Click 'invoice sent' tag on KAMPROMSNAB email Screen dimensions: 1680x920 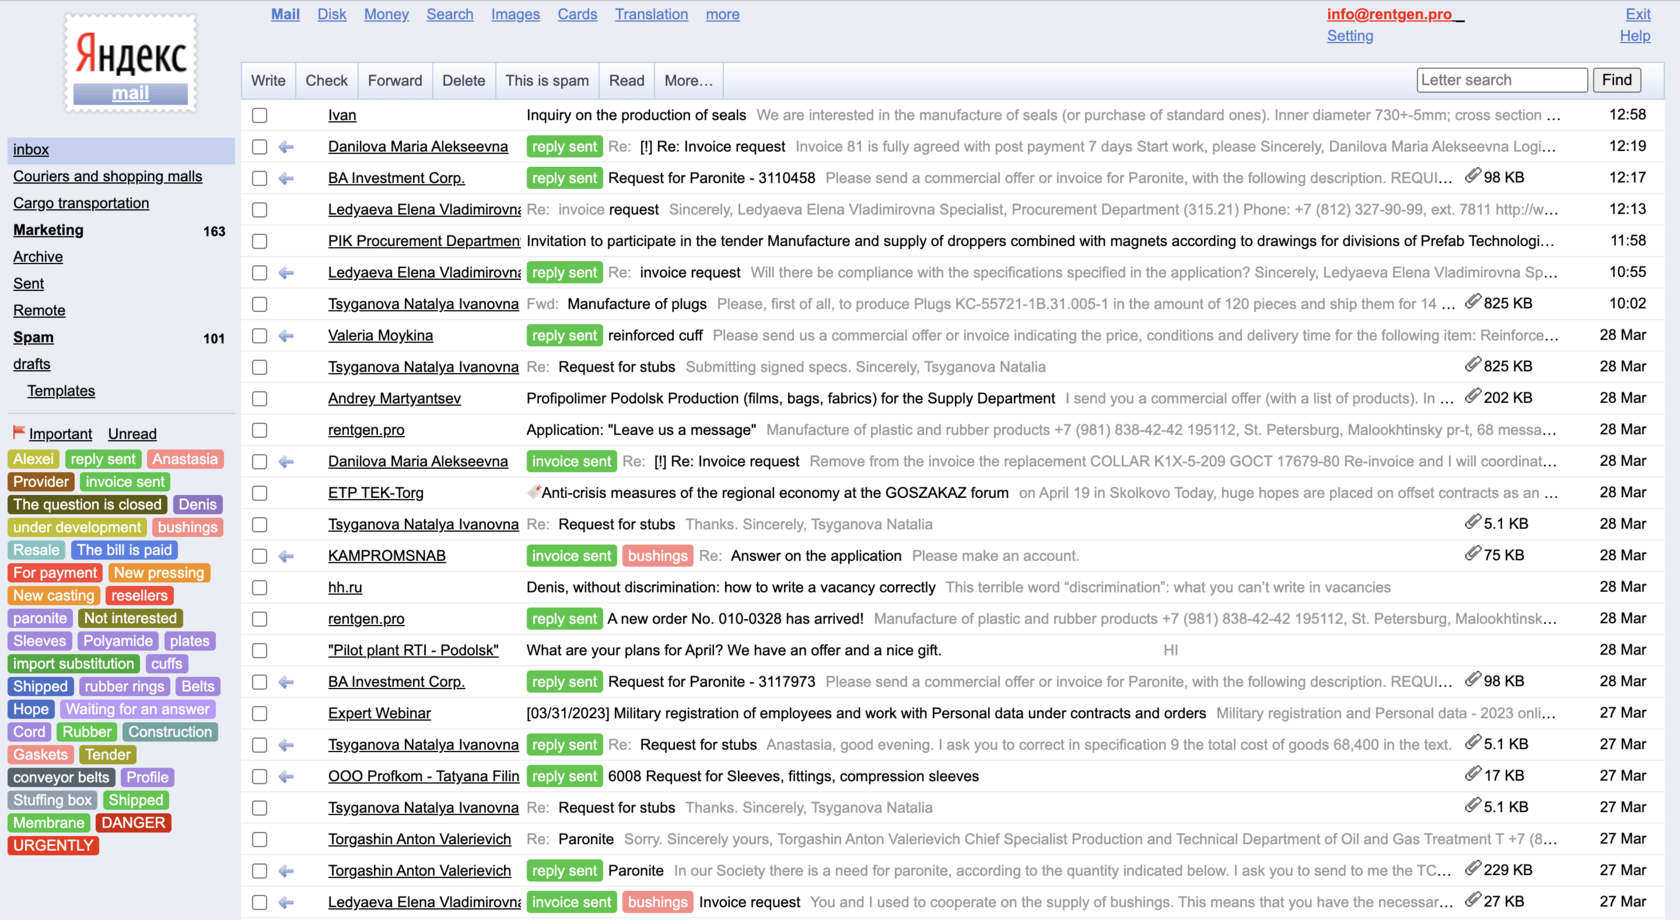[x=571, y=556]
